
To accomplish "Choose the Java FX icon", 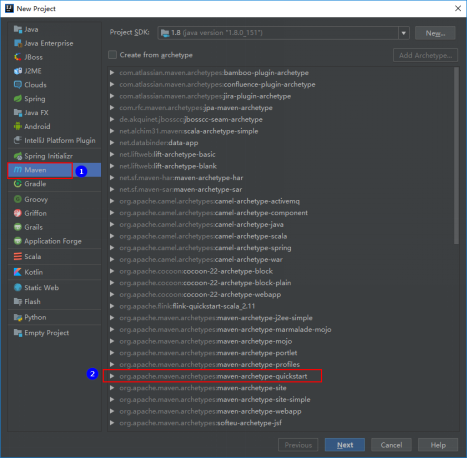I will click(18, 113).
